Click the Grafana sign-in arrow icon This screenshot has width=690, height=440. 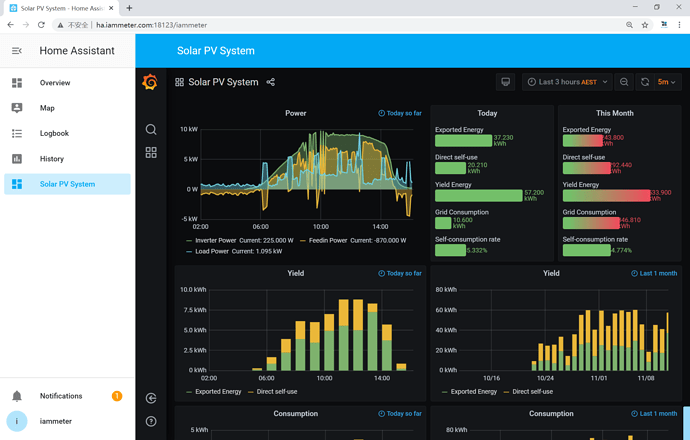151,398
